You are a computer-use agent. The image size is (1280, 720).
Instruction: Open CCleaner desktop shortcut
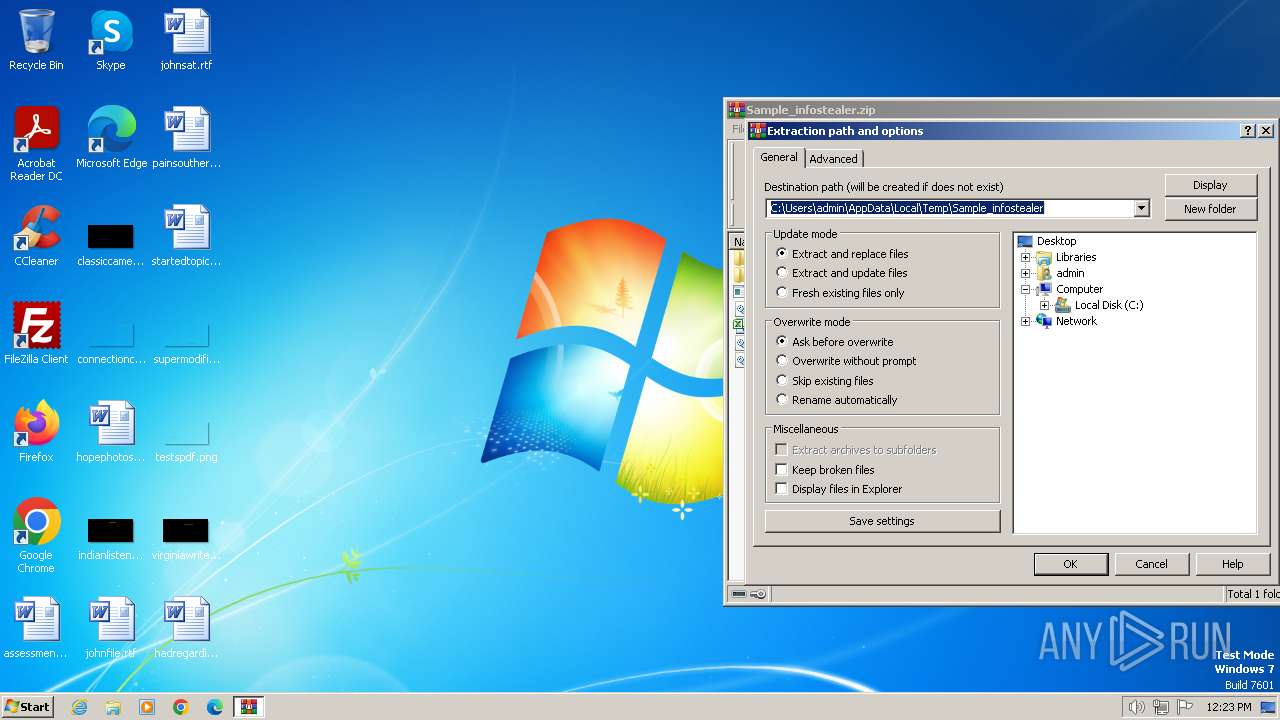point(36,236)
